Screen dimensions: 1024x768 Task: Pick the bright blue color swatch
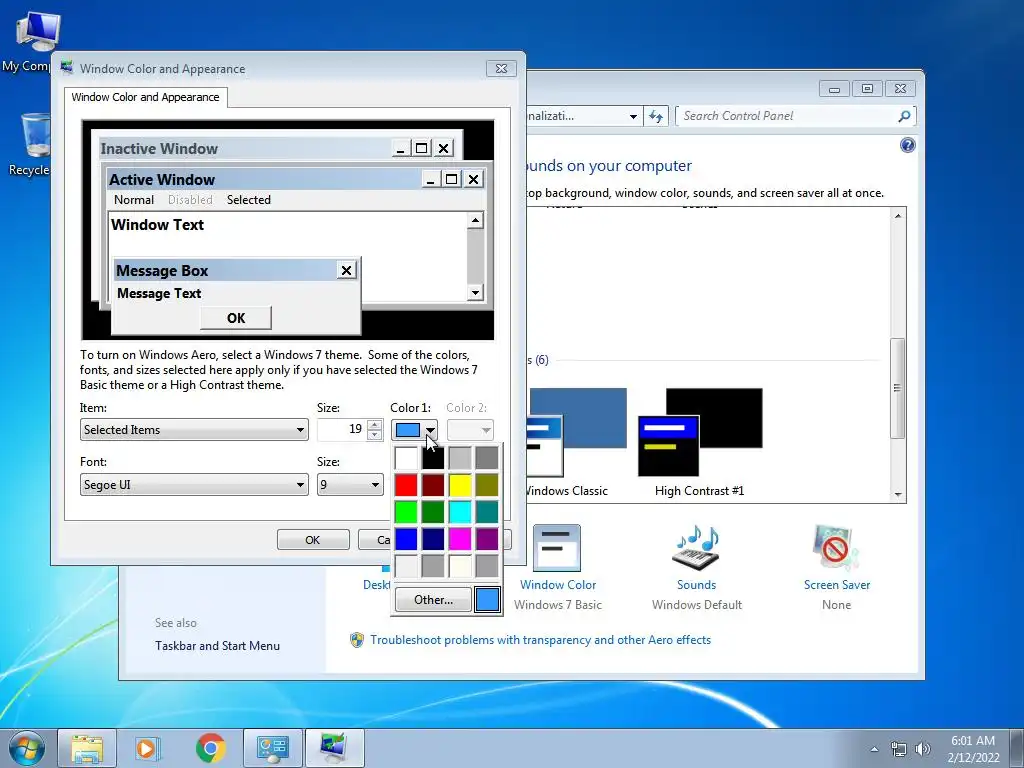click(x=406, y=539)
